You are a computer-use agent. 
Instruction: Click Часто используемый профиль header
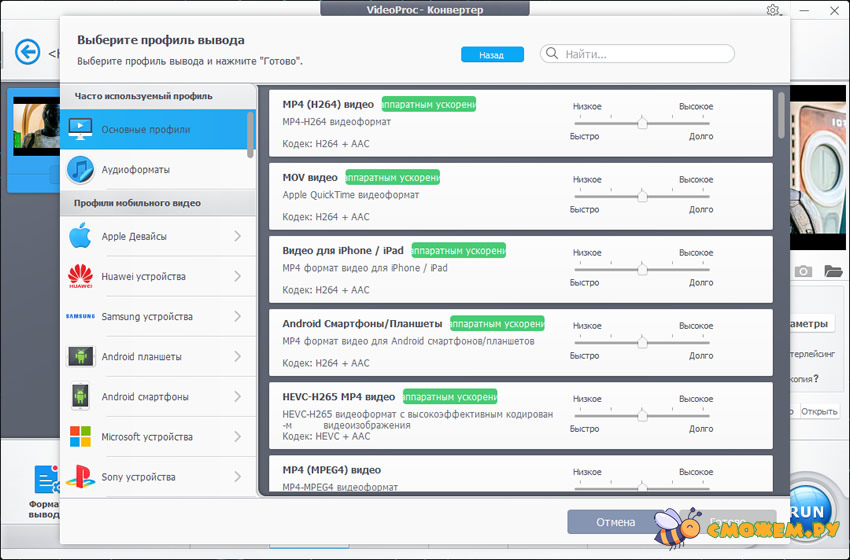coord(143,96)
